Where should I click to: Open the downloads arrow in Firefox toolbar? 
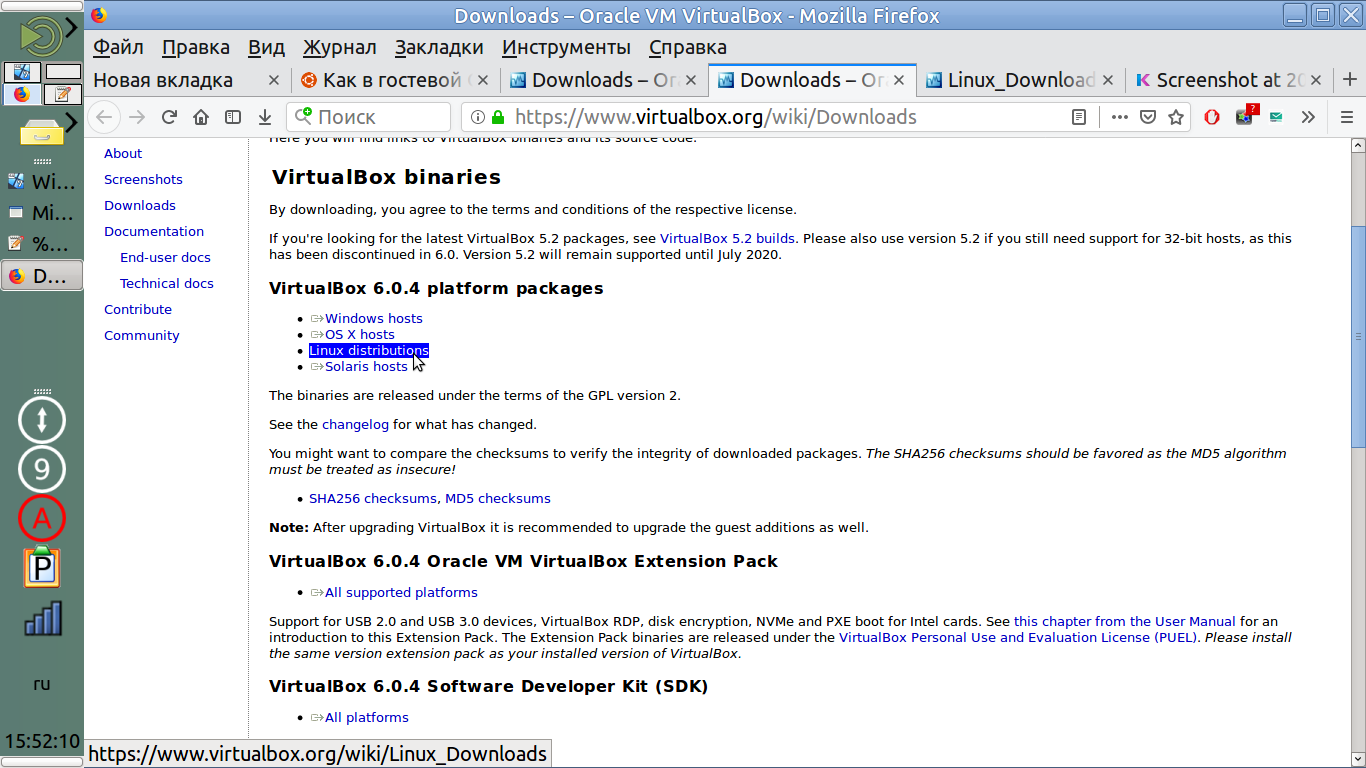(x=265, y=117)
